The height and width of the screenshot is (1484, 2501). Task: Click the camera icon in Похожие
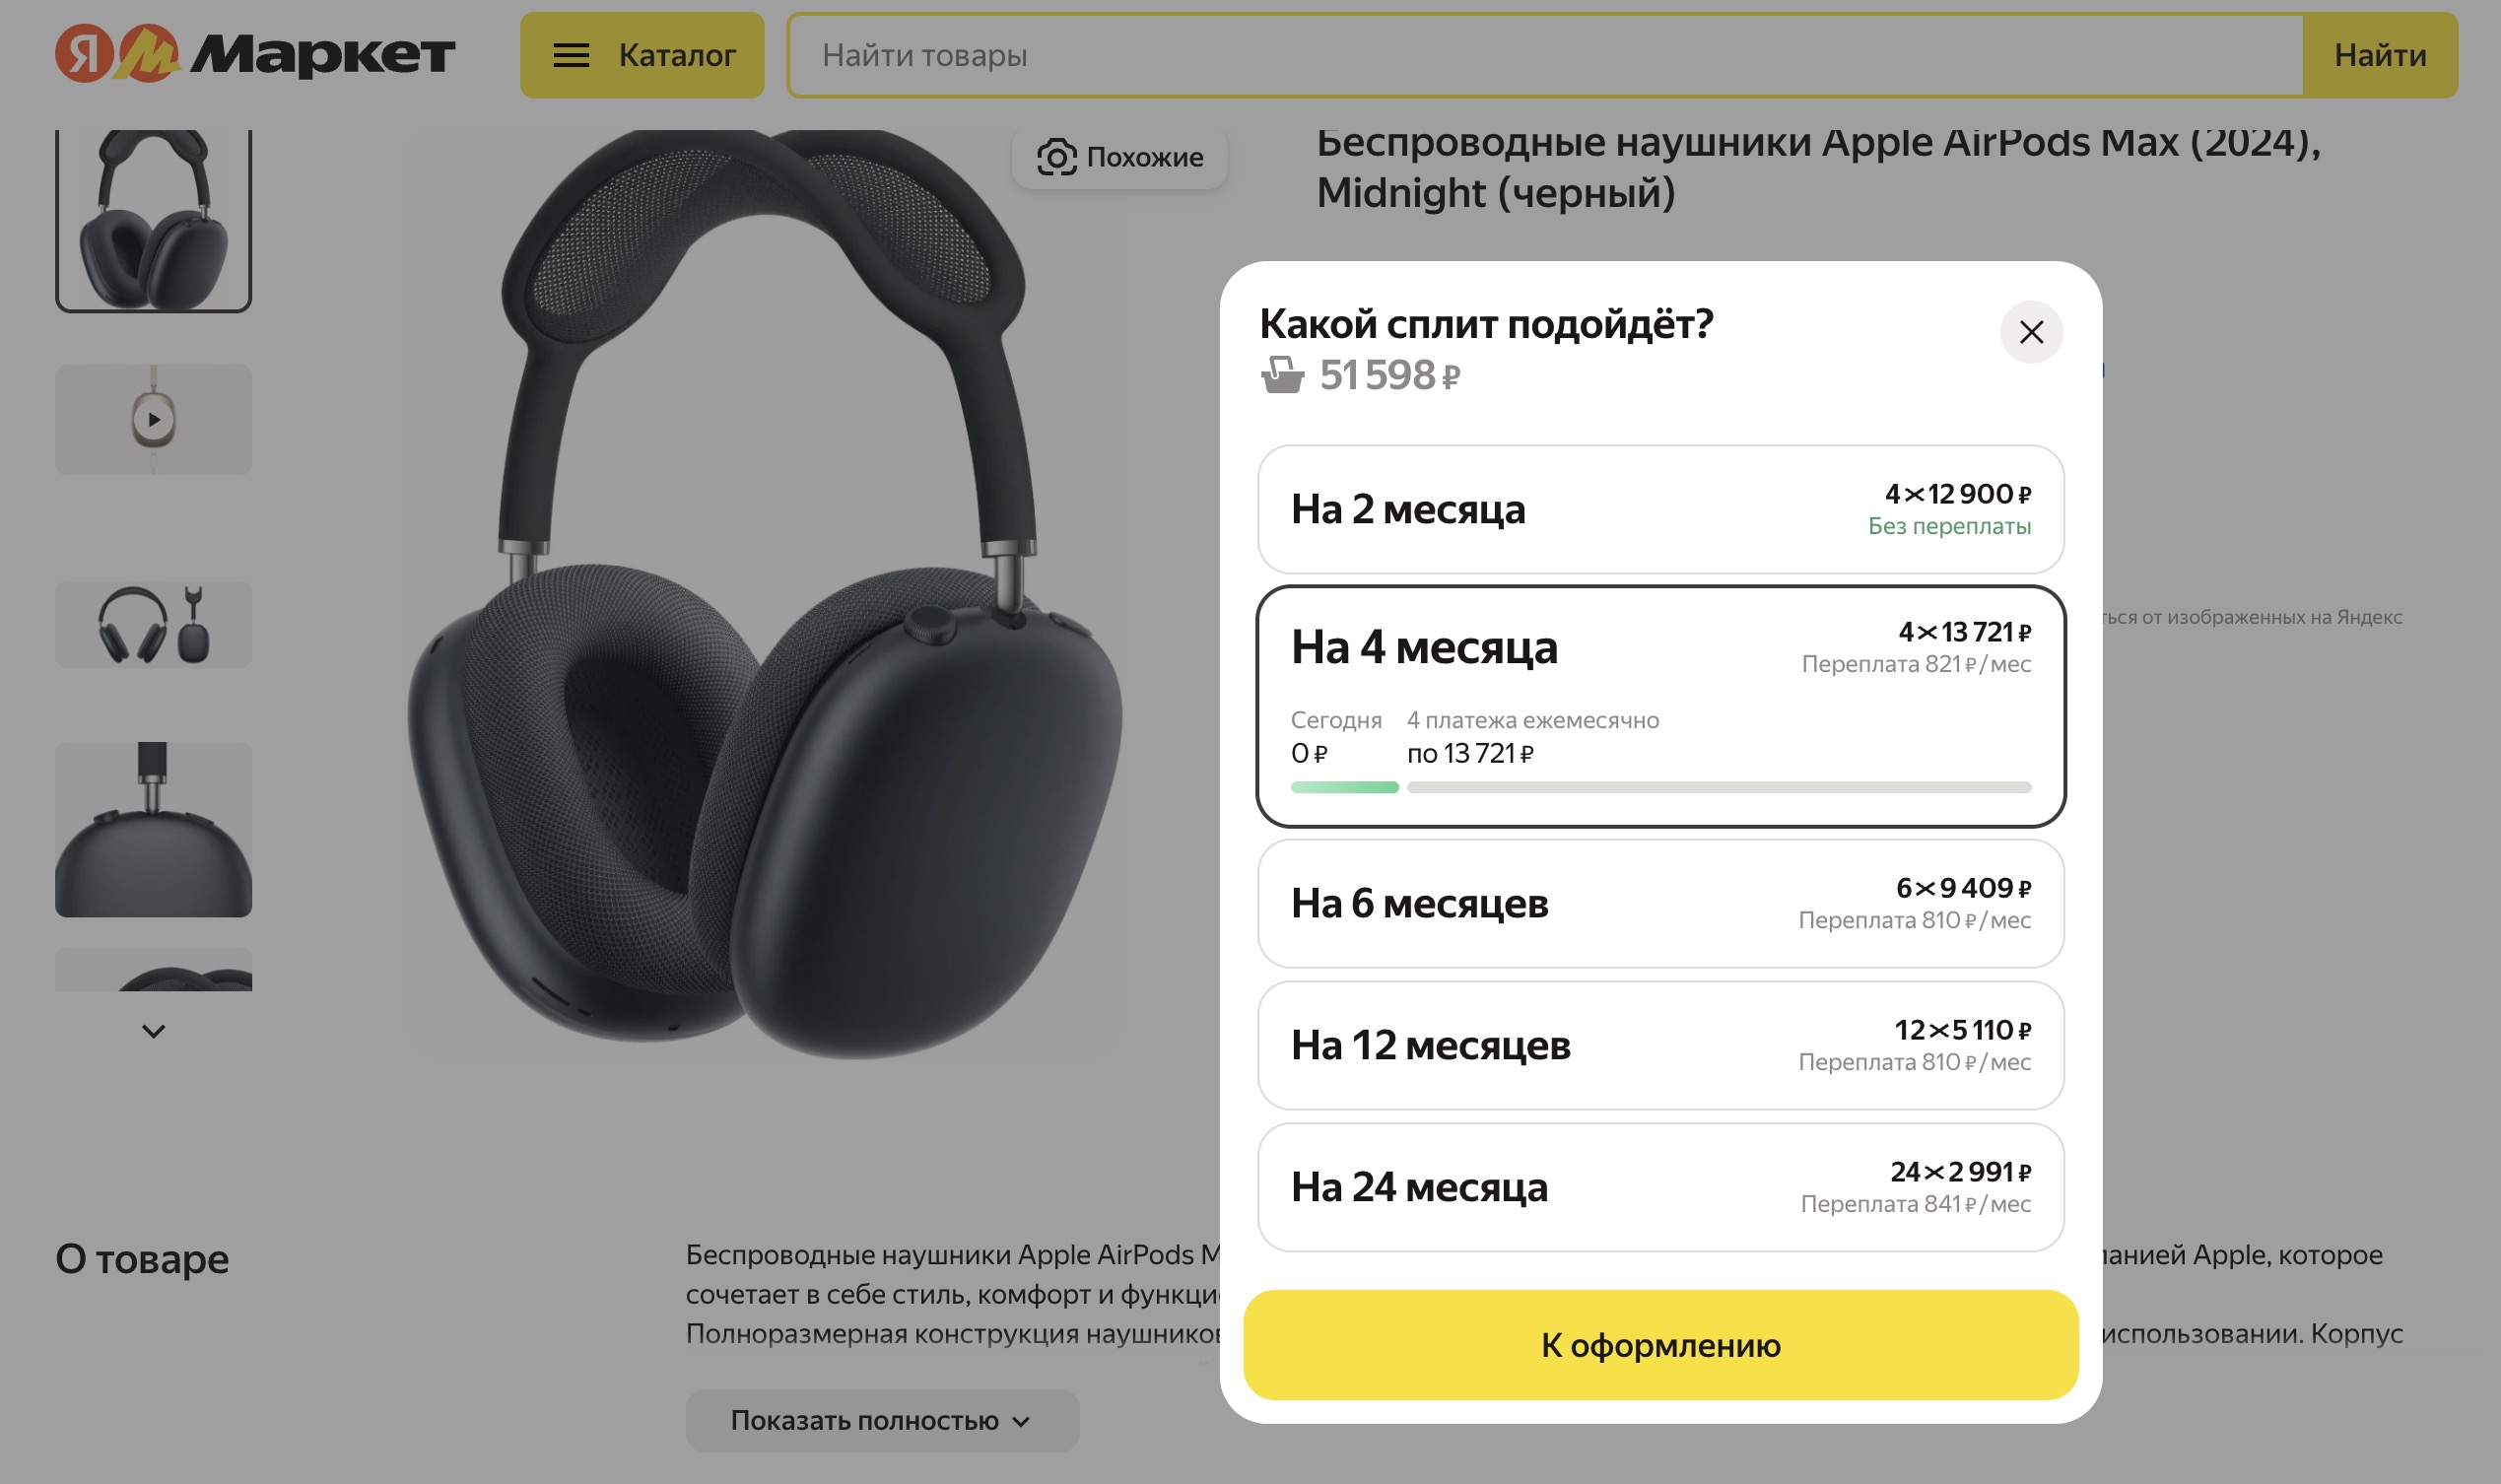tap(1056, 157)
